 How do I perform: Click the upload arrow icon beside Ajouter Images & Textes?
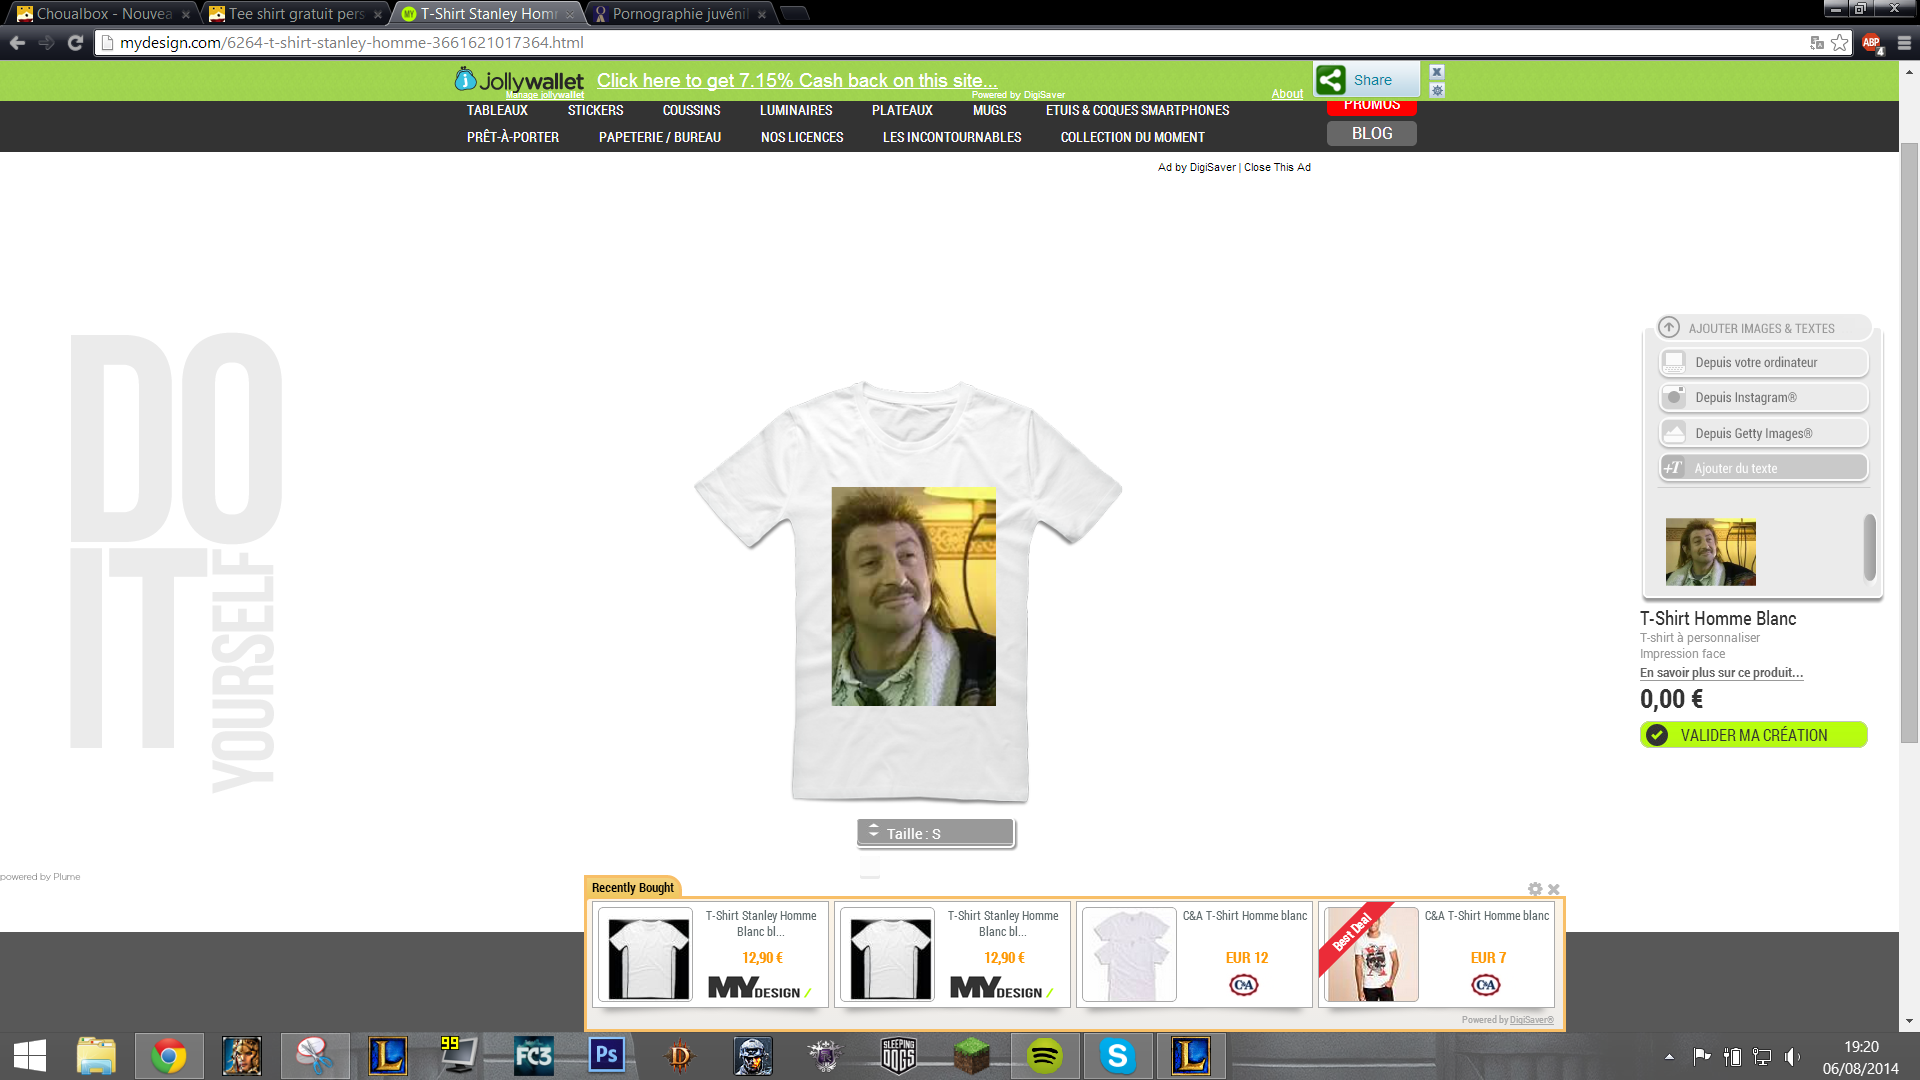(1669, 328)
